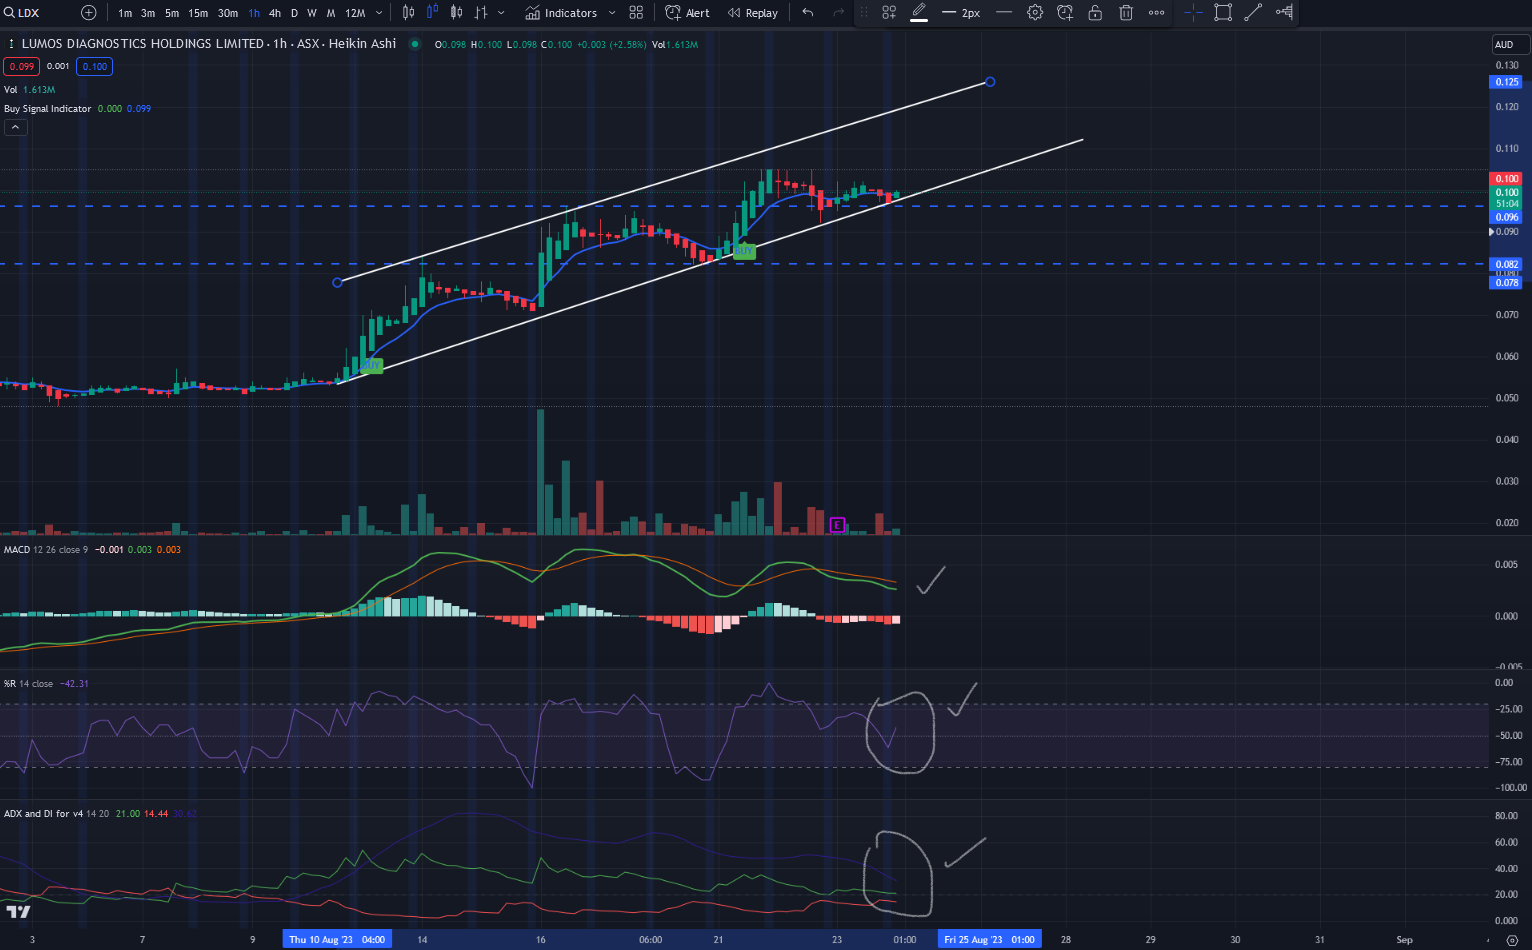Open the Indicators dialog
This screenshot has width=1532, height=950.
(x=561, y=13)
